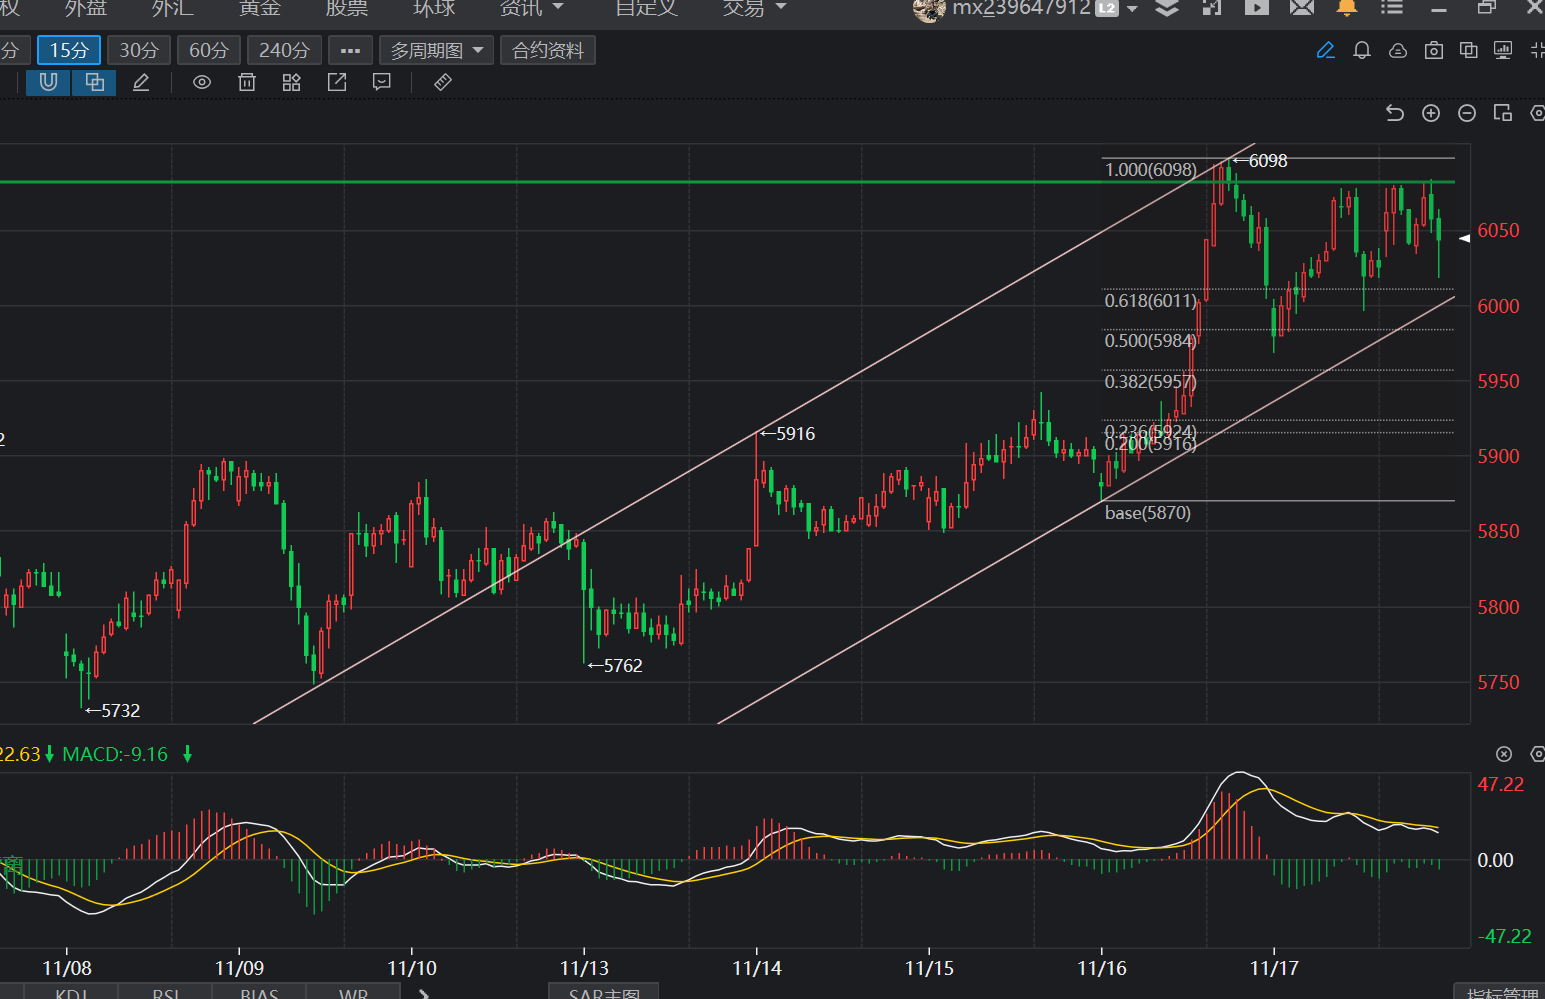Click the cloud sync icon
The height and width of the screenshot is (999, 1545).
click(x=1398, y=50)
